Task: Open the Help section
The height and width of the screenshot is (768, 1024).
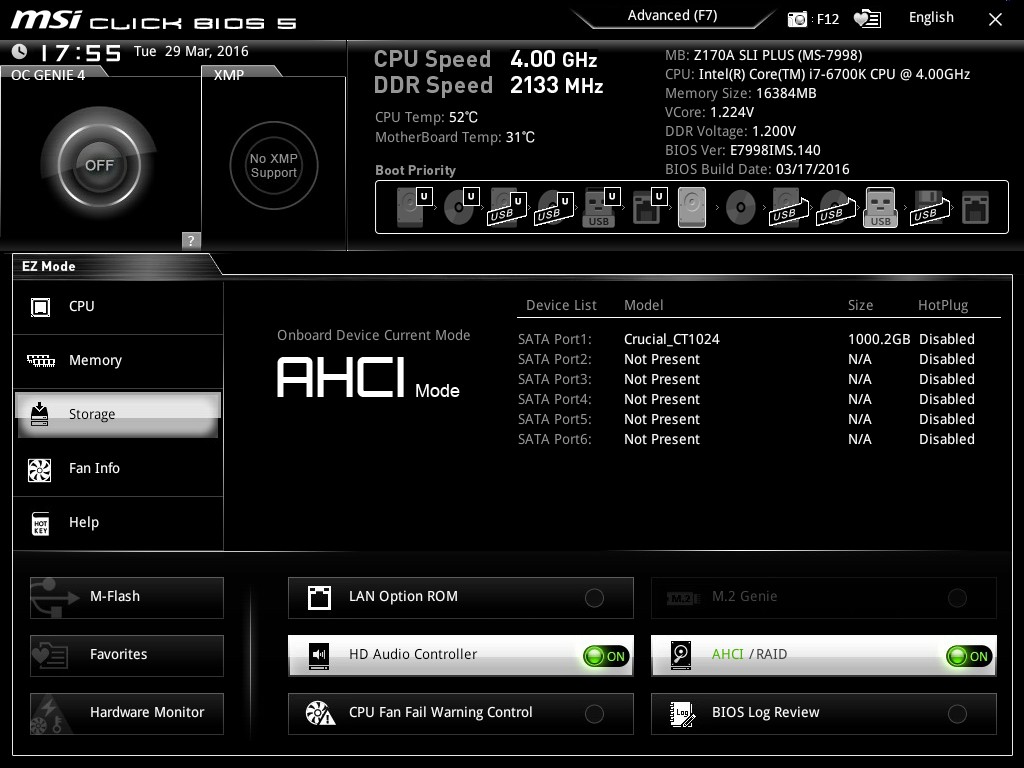Action: point(118,523)
